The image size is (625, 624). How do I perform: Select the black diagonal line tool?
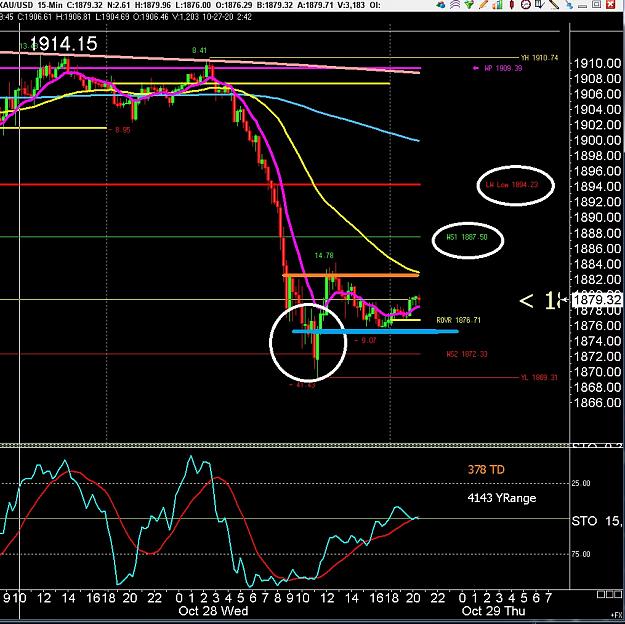point(554,5)
